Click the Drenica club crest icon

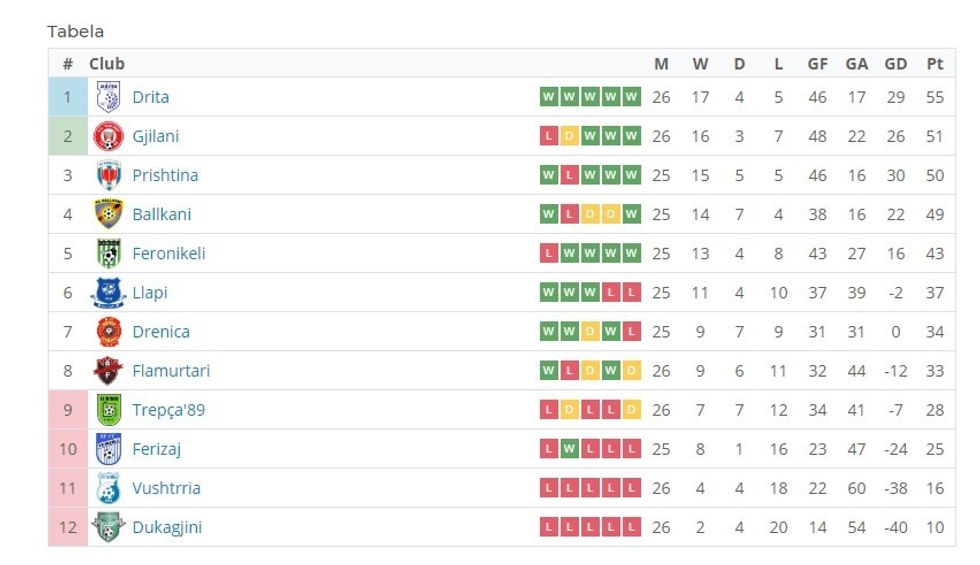[x=108, y=331]
